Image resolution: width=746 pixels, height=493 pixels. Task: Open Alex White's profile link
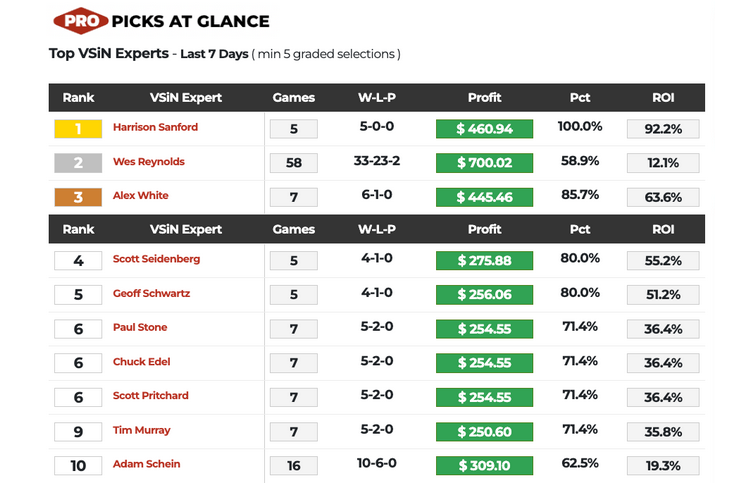141,196
